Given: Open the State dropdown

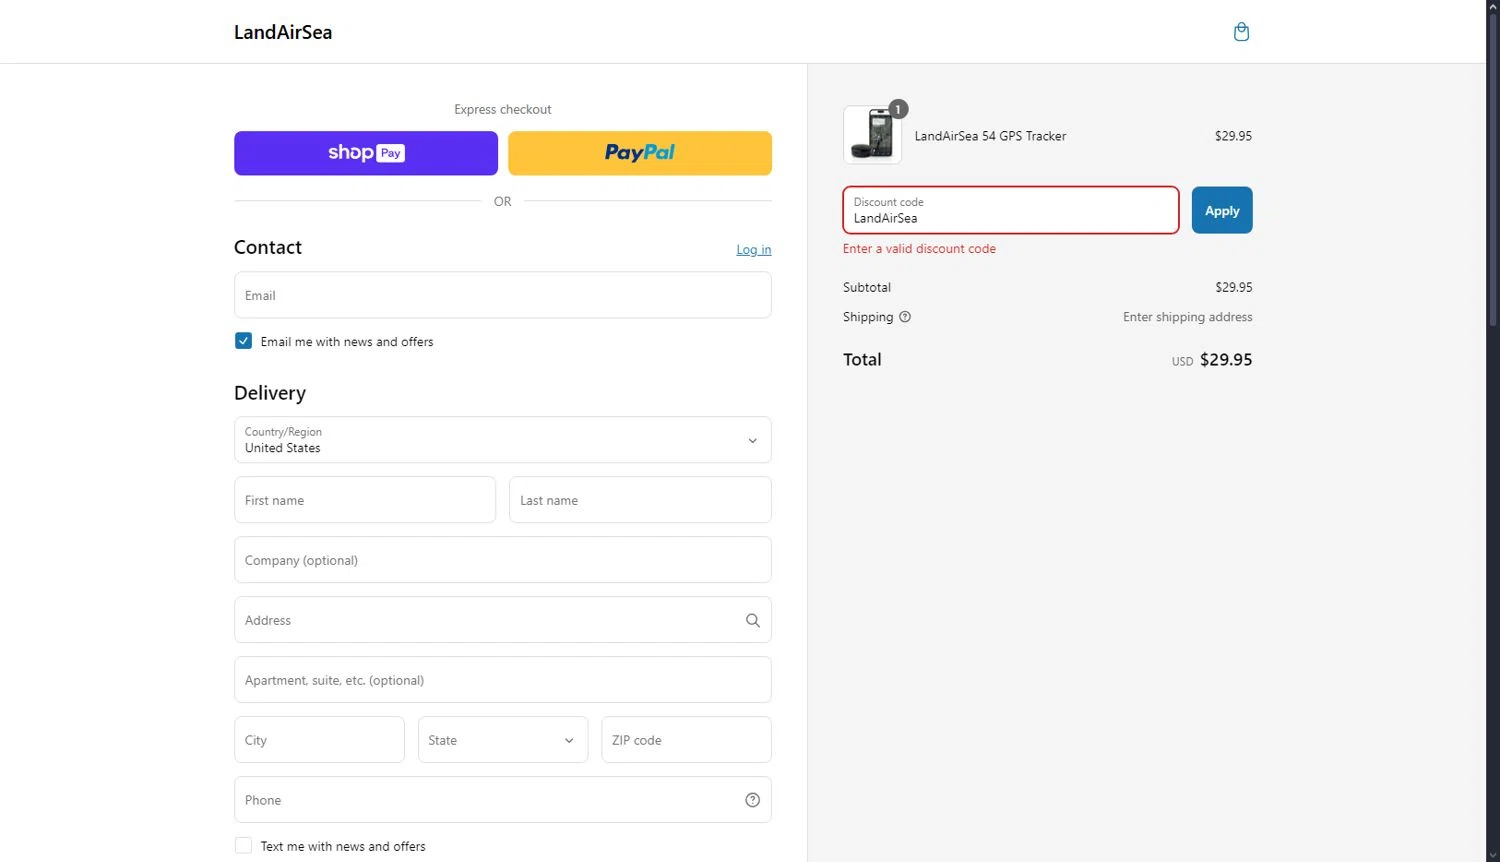Looking at the screenshot, I should point(503,740).
